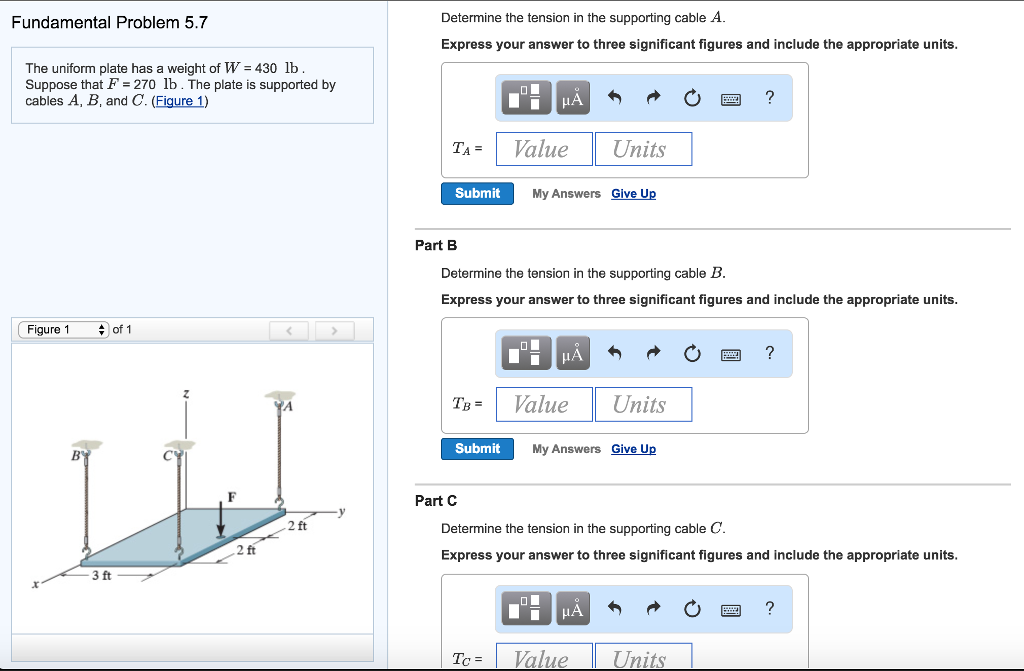Open the Figure 1 selector dropdown

tap(63, 329)
